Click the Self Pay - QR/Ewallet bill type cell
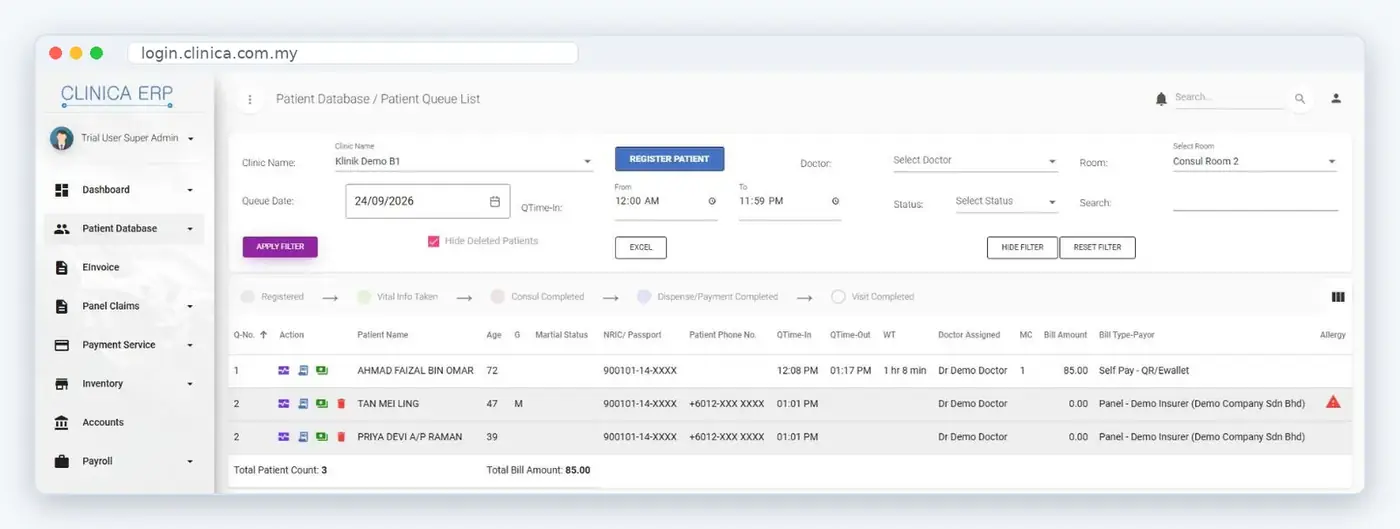This screenshot has width=1400, height=529. [x=1144, y=371]
